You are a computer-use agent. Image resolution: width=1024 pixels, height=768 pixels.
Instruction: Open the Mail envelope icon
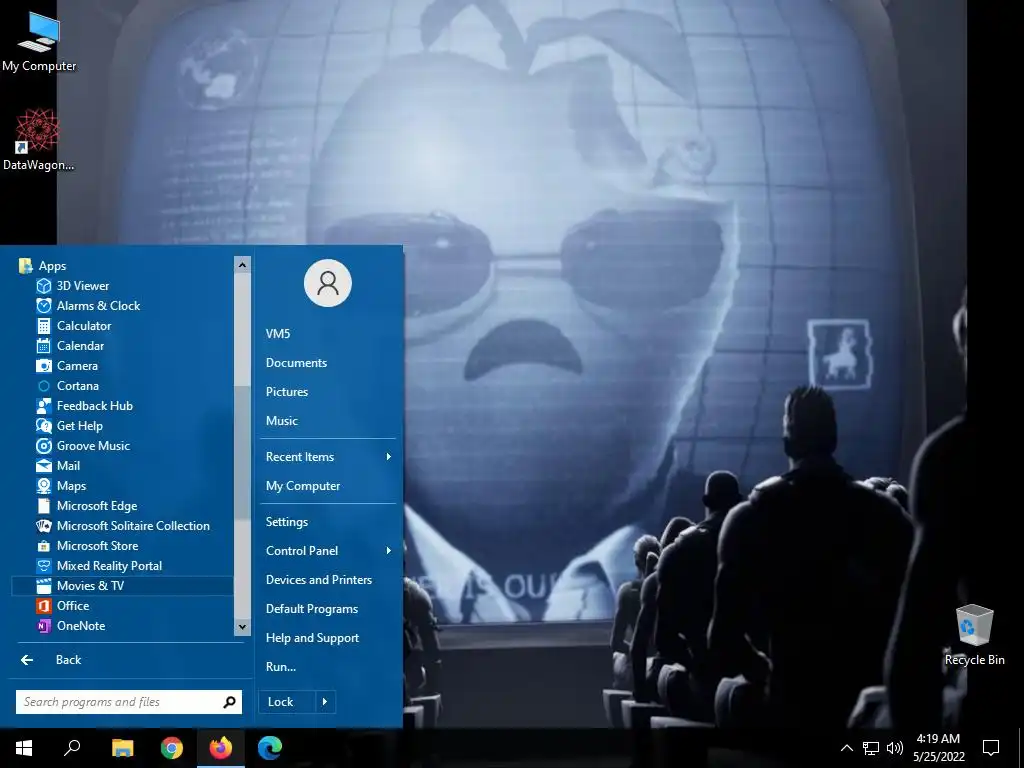pyautogui.click(x=44, y=466)
